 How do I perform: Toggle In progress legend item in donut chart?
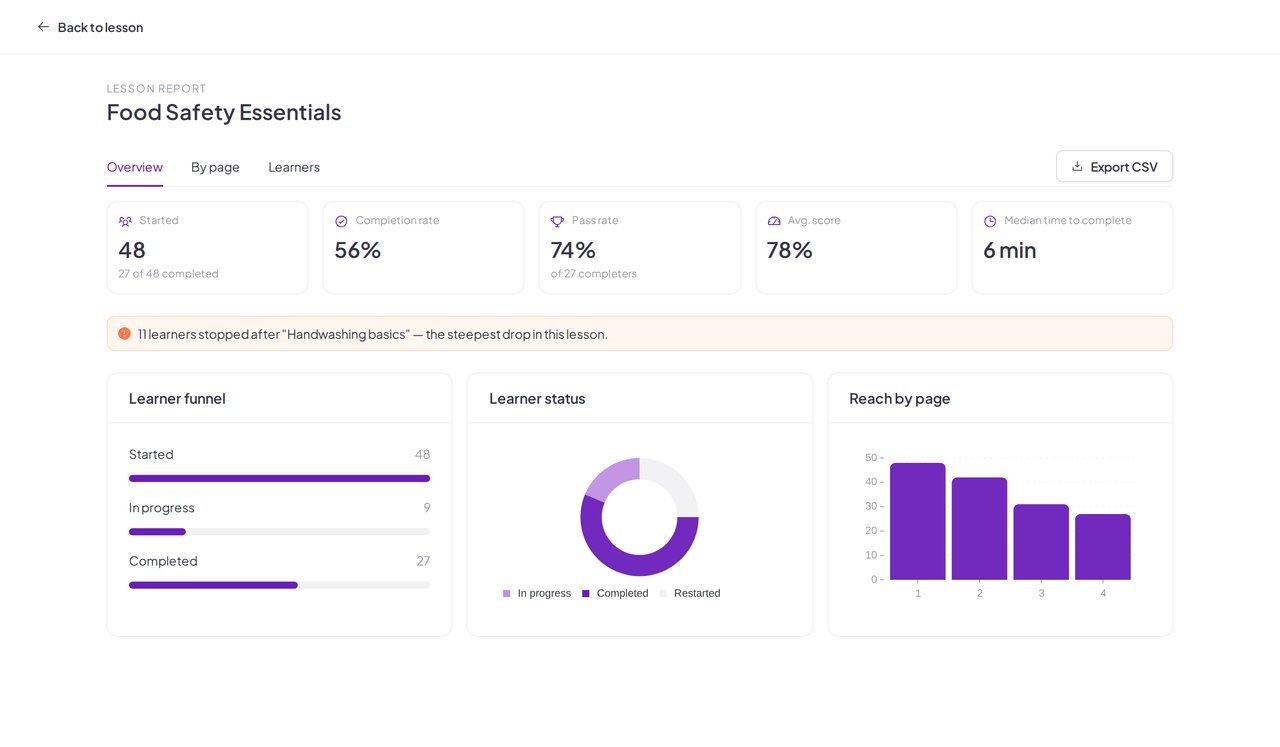pyautogui.click(x=537, y=593)
